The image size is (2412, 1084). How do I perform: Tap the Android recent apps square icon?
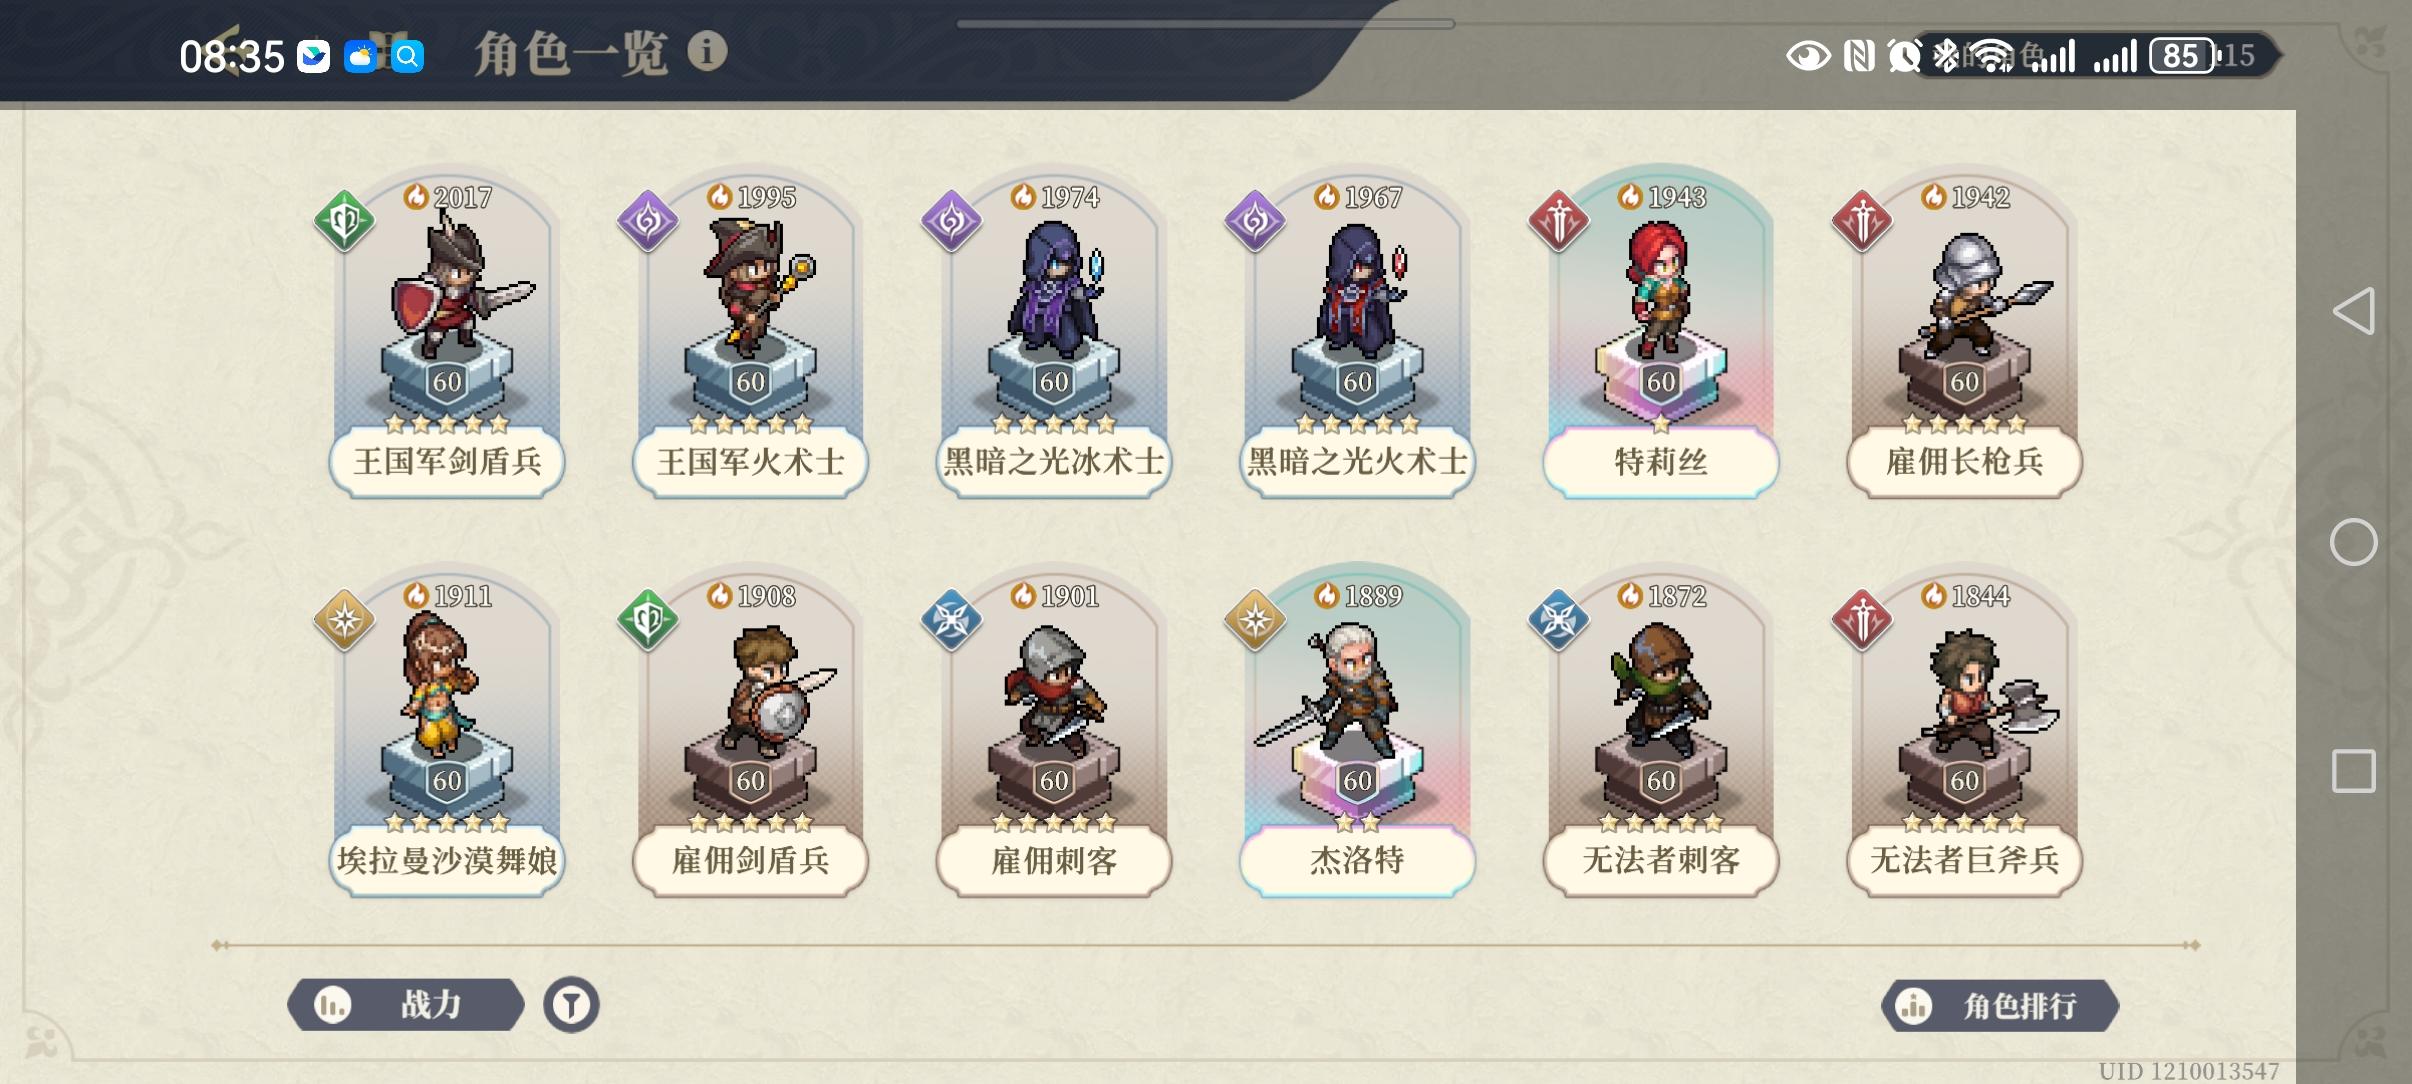[2354, 771]
